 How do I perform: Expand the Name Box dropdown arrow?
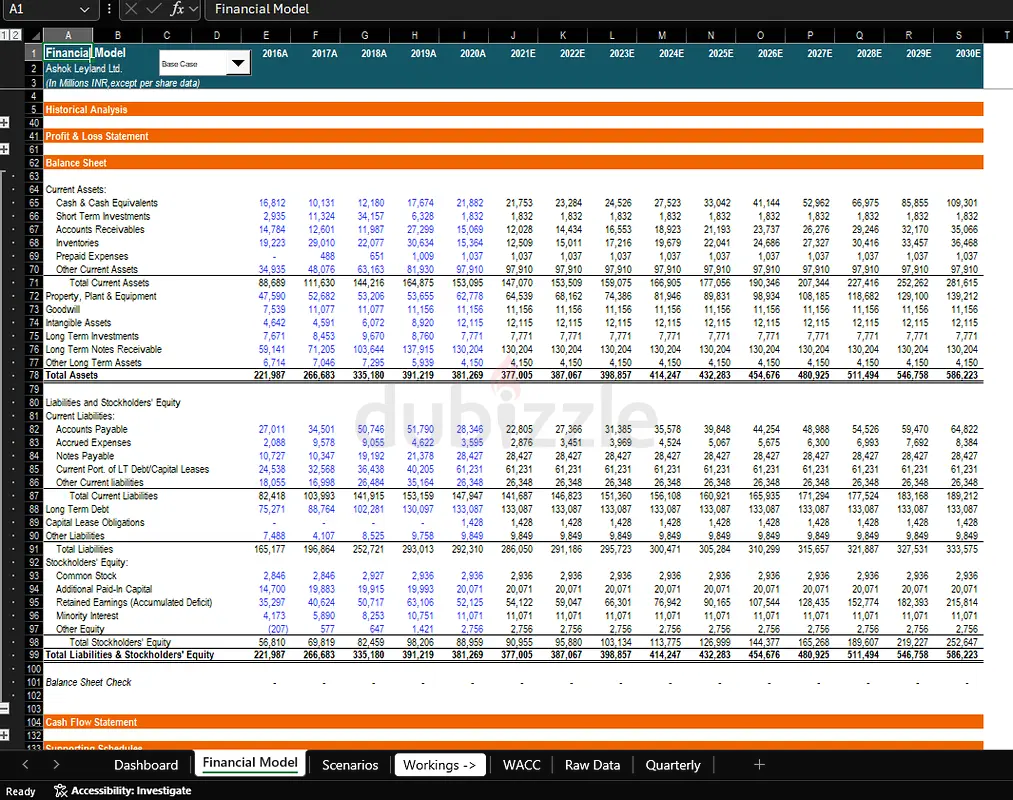(84, 9)
